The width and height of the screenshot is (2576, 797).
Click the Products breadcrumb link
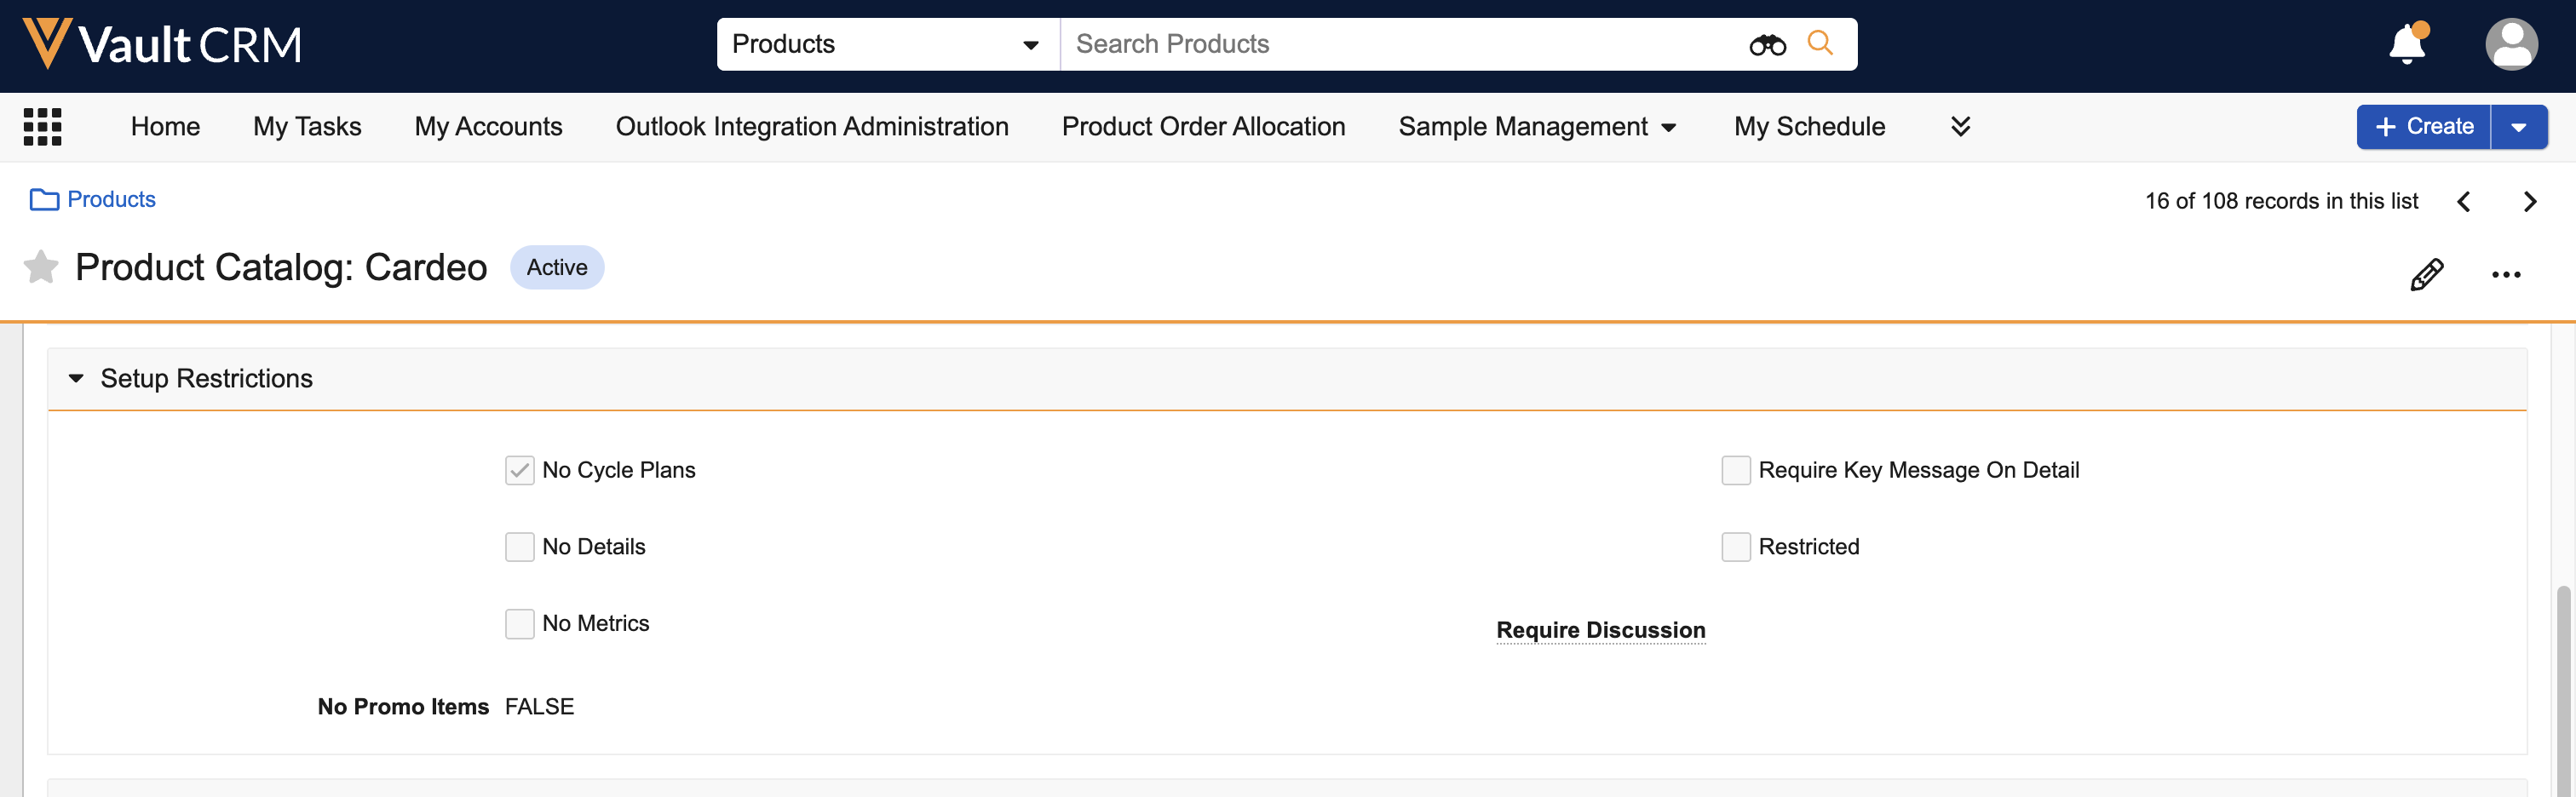111,200
